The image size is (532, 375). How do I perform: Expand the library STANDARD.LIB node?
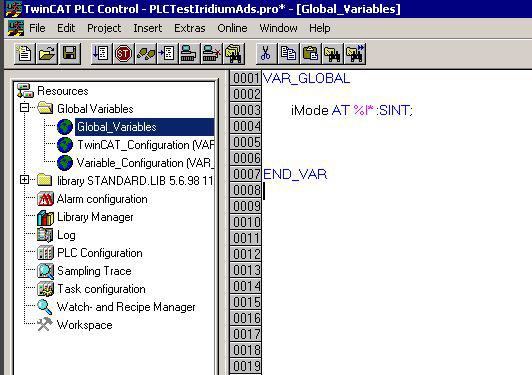click(24, 180)
